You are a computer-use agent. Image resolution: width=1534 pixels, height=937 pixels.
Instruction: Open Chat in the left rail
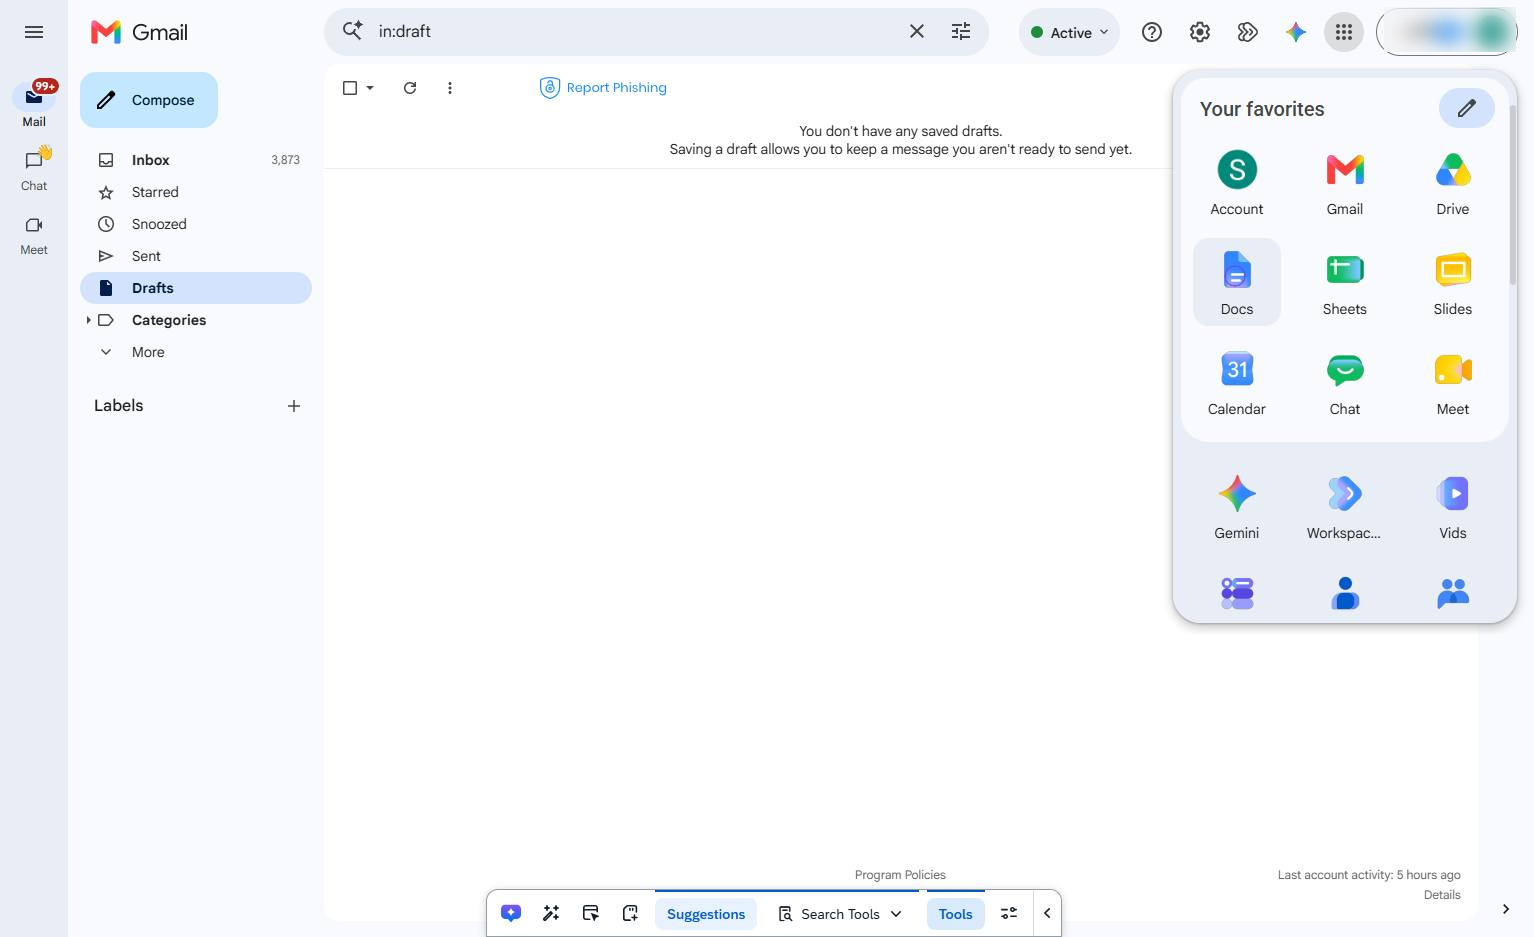[x=34, y=170]
